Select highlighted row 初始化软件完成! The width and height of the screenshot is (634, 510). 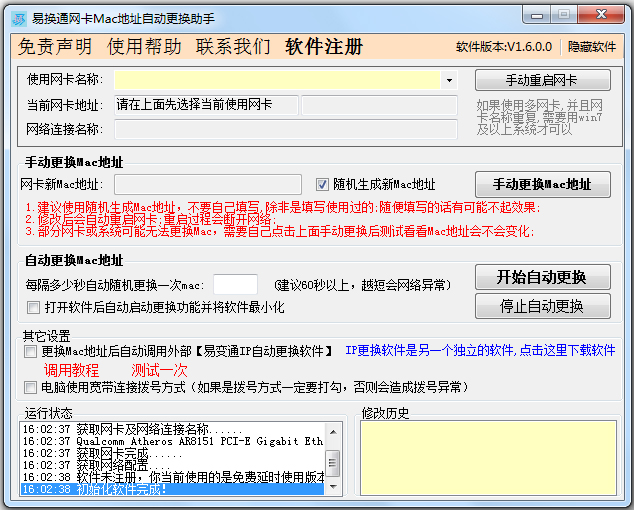[x=173, y=489]
